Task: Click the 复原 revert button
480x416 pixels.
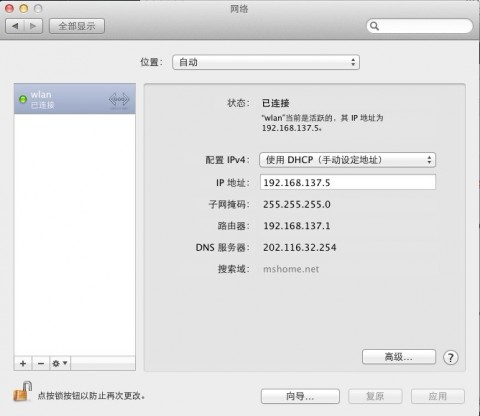Action: tap(375, 396)
